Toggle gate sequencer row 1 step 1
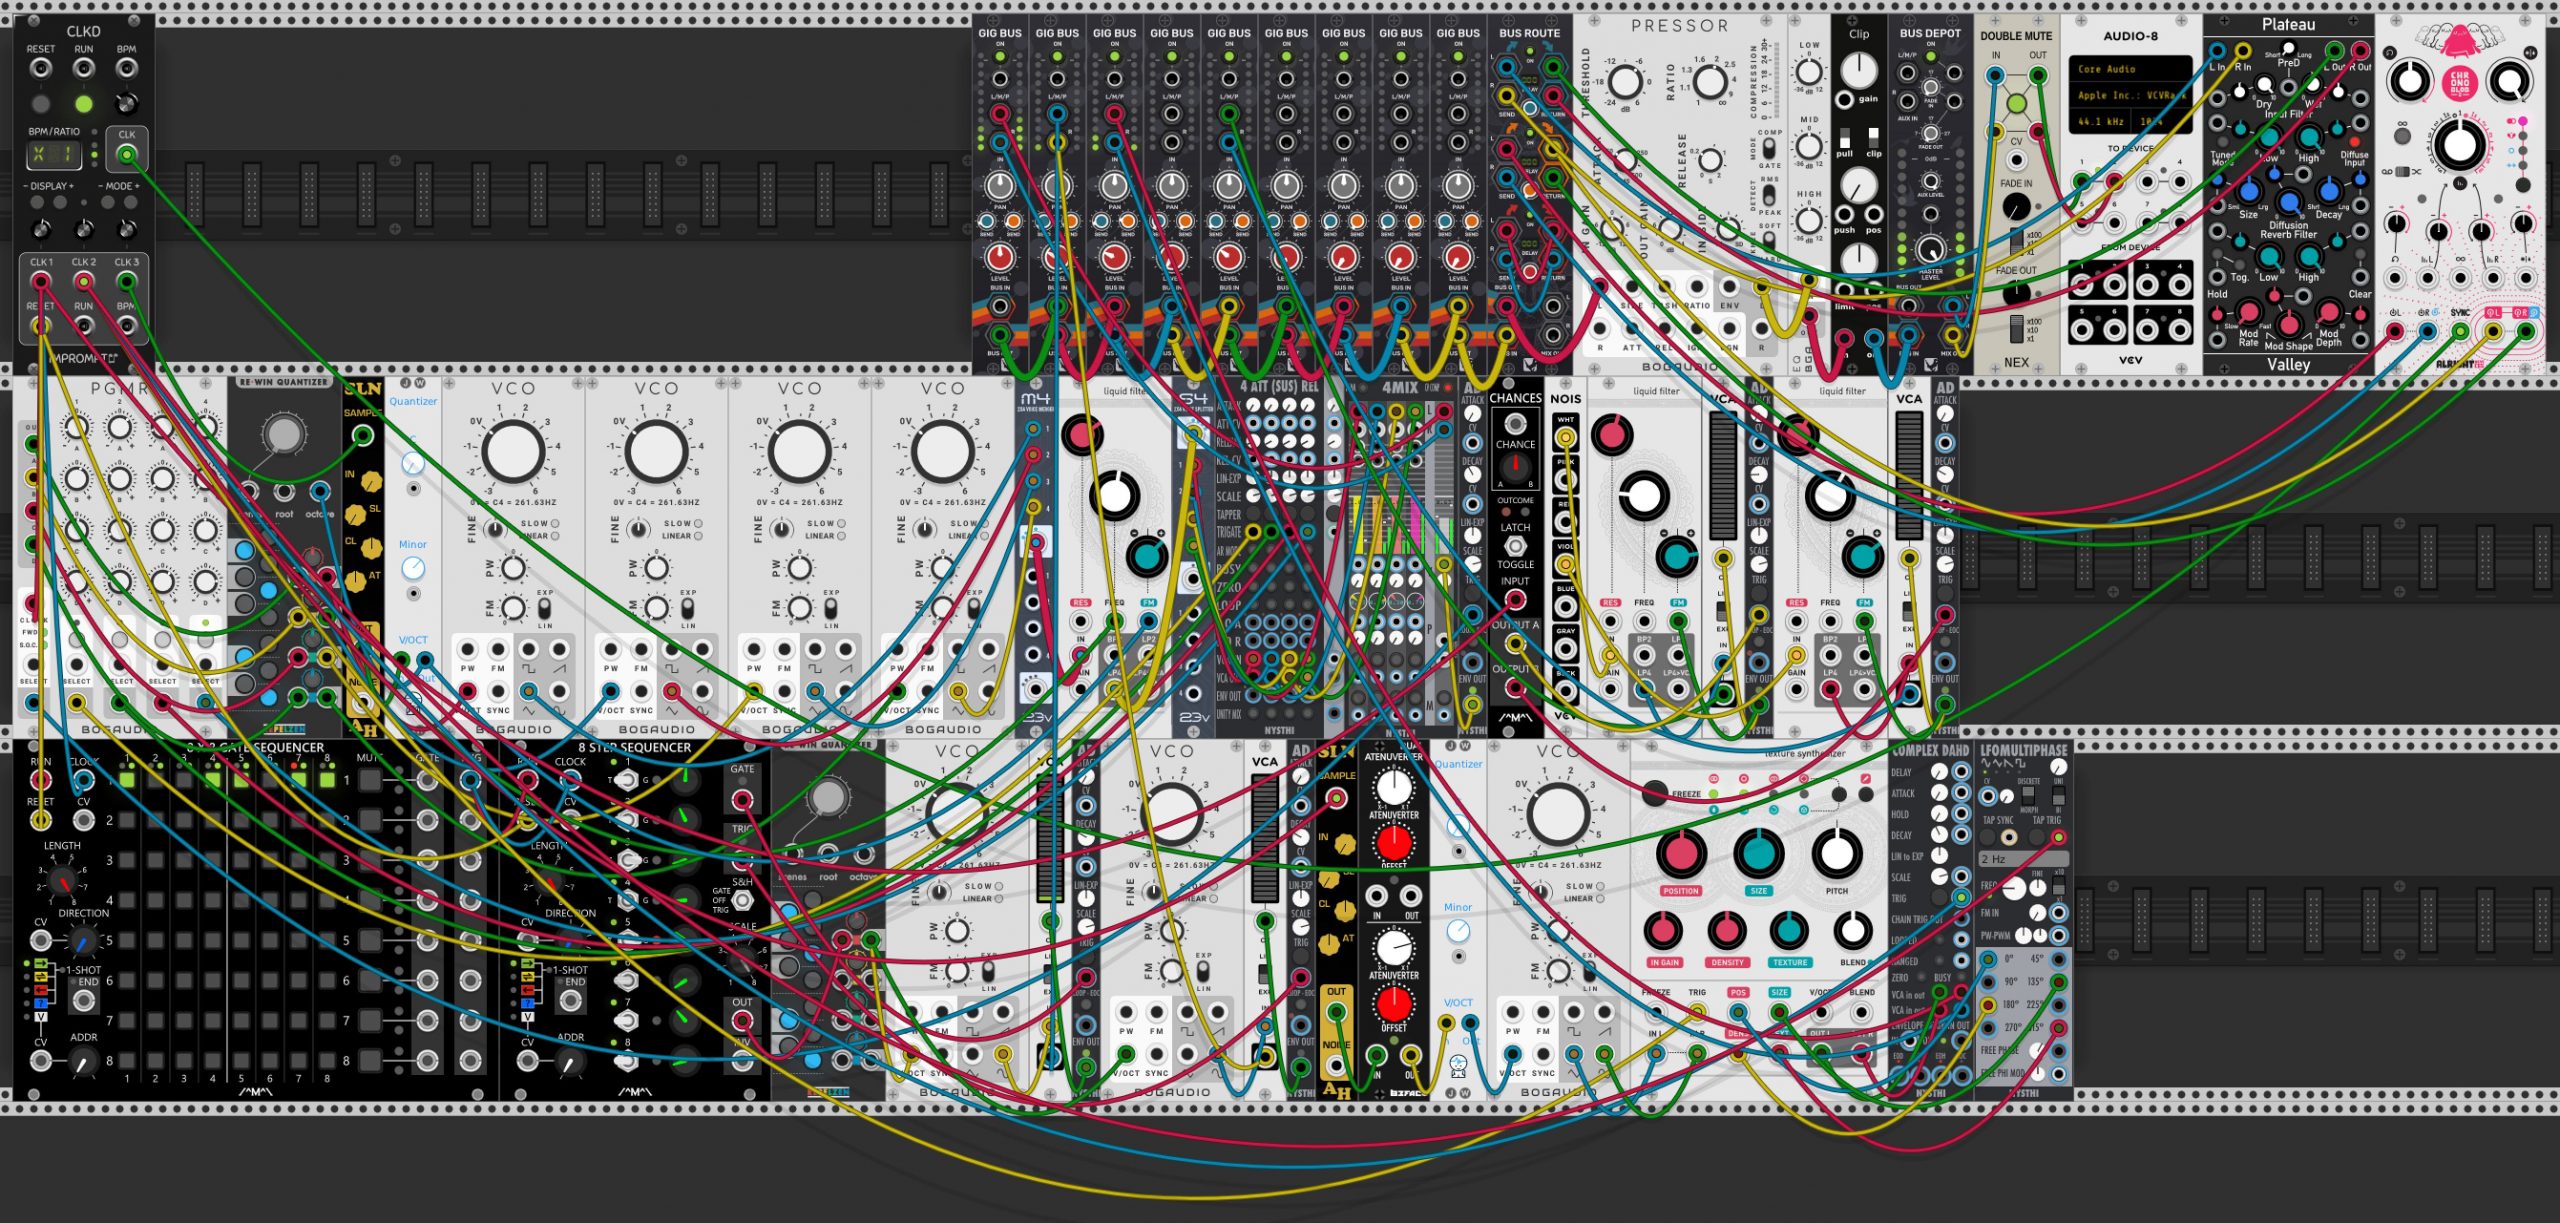Image resolution: width=2560 pixels, height=1223 pixels. click(x=127, y=780)
